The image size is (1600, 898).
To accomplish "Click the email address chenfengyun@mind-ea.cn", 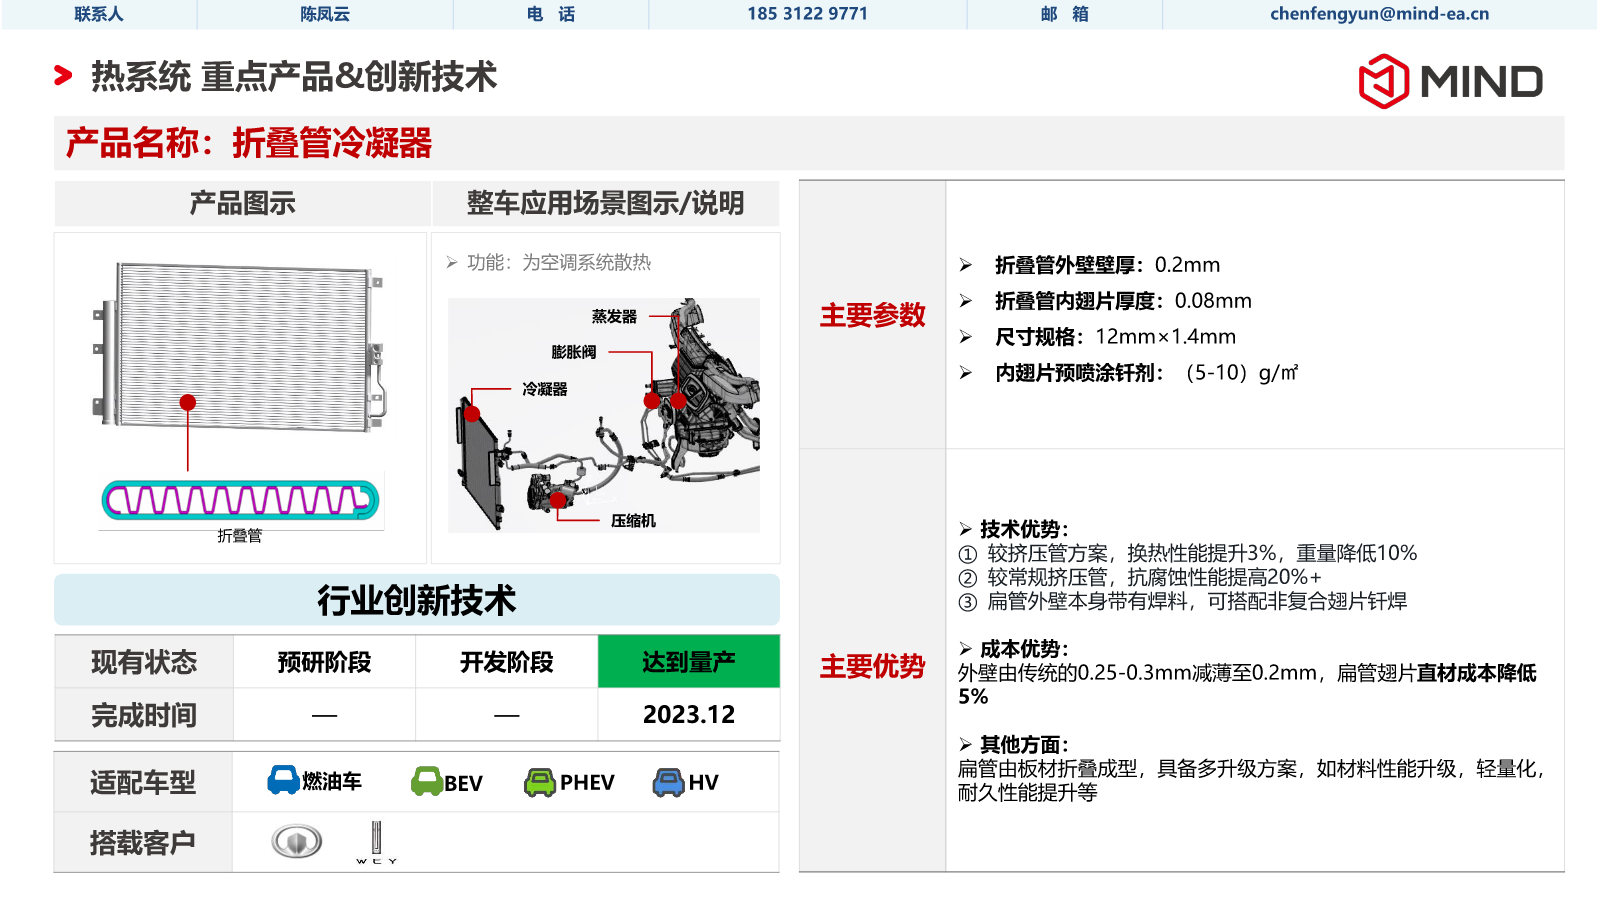I will point(1379,14).
